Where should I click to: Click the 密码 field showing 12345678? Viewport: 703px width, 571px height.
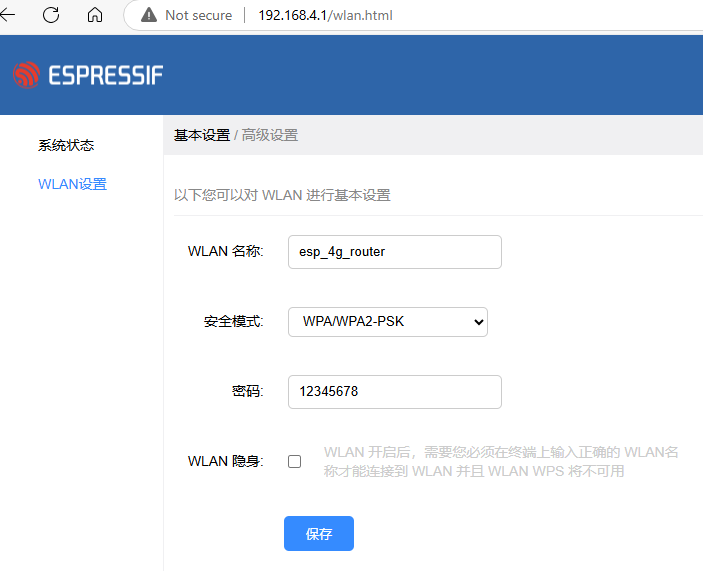tap(394, 392)
